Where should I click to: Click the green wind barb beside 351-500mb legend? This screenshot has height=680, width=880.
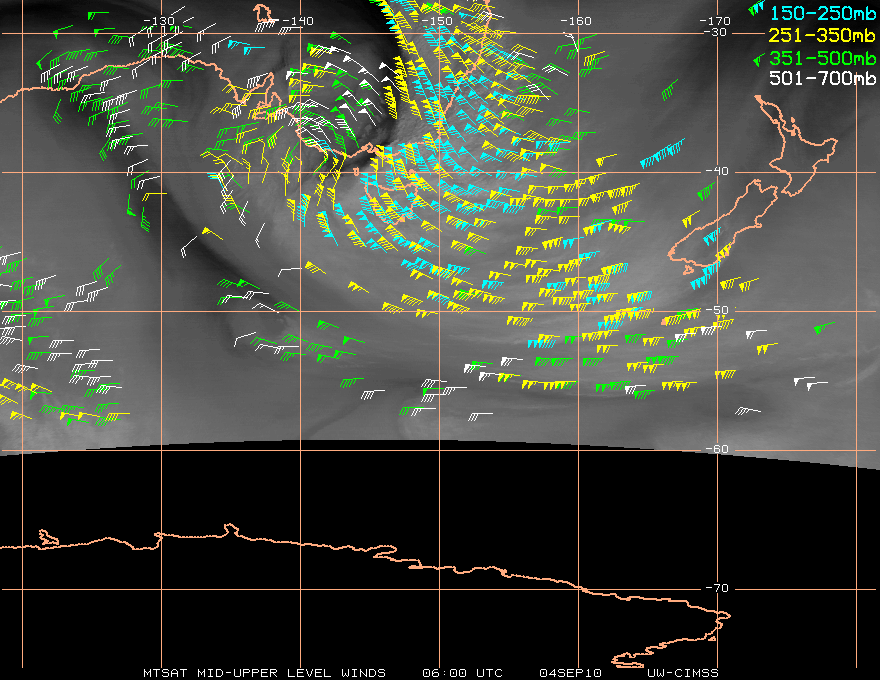758,58
